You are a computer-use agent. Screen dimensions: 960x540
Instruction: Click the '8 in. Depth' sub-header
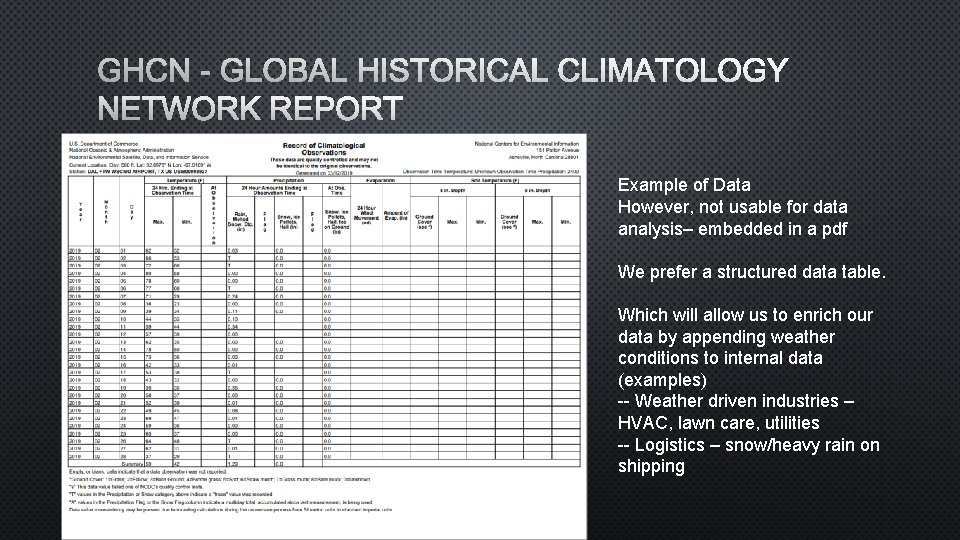pyautogui.click(x=538, y=190)
